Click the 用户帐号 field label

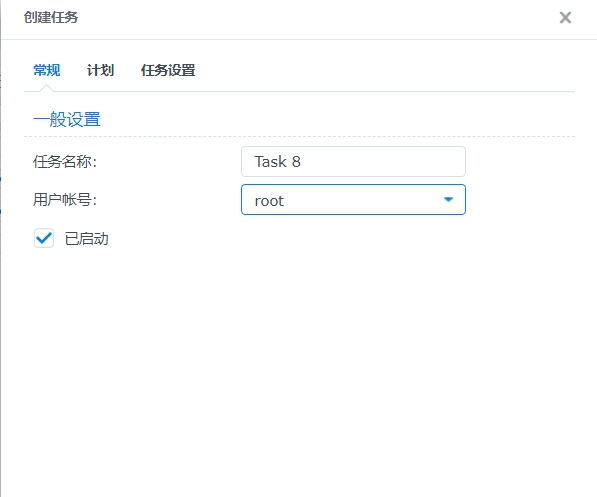(65, 200)
